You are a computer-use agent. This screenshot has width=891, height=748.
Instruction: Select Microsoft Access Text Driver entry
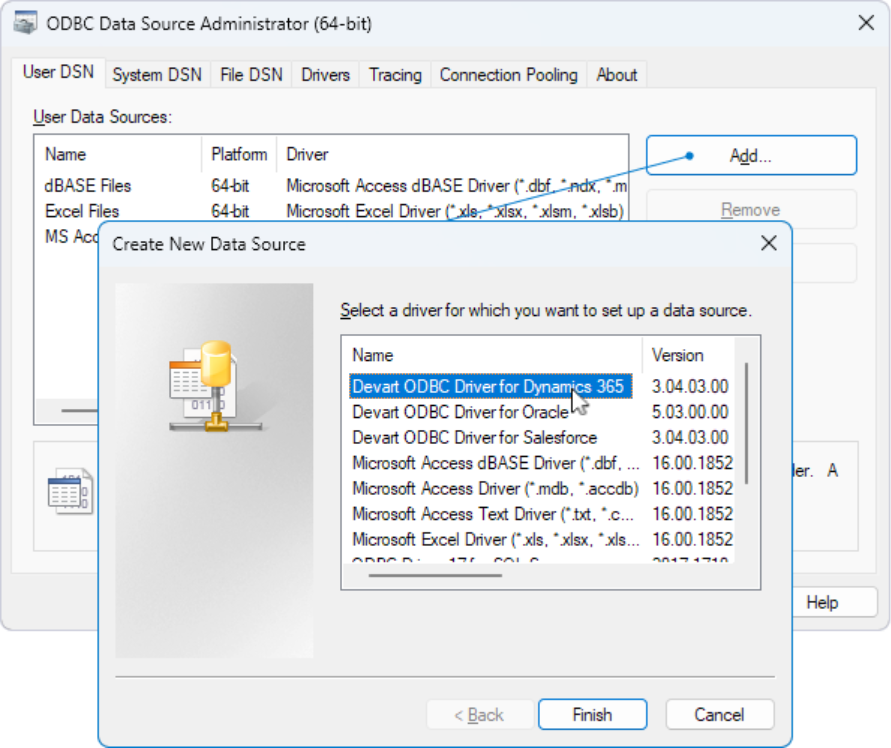pos(495,514)
